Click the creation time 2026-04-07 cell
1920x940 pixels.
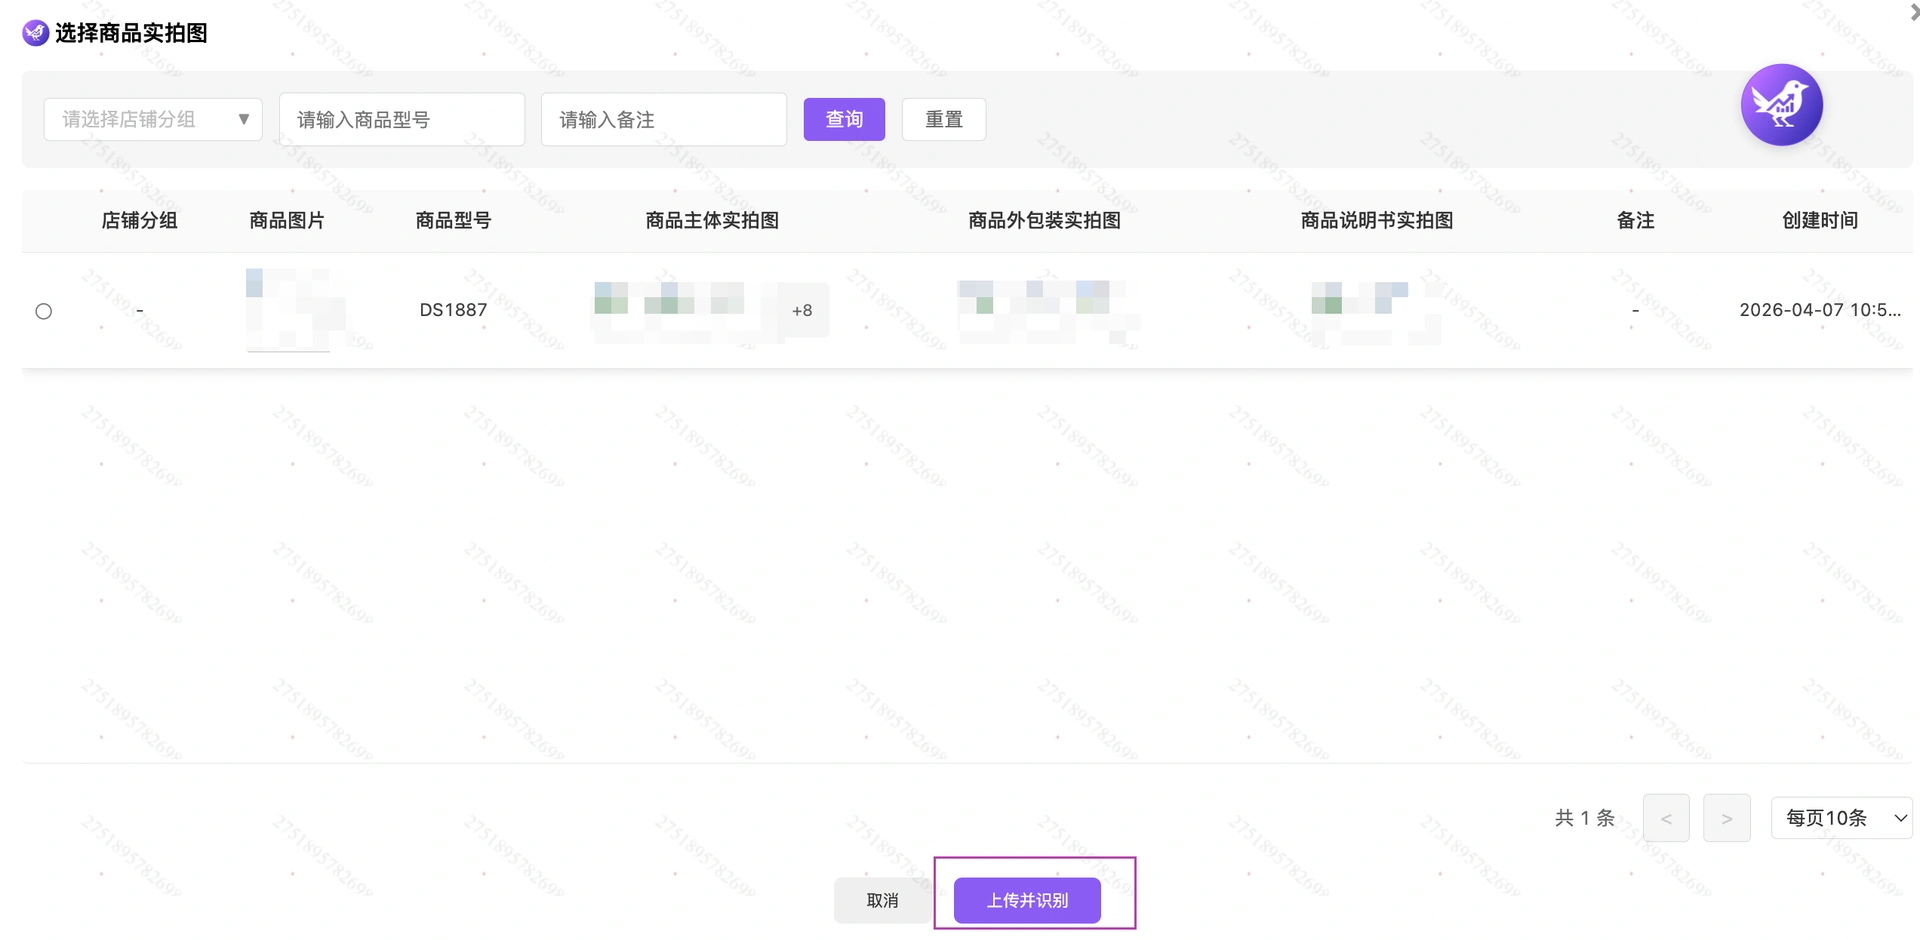(1820, 310)
